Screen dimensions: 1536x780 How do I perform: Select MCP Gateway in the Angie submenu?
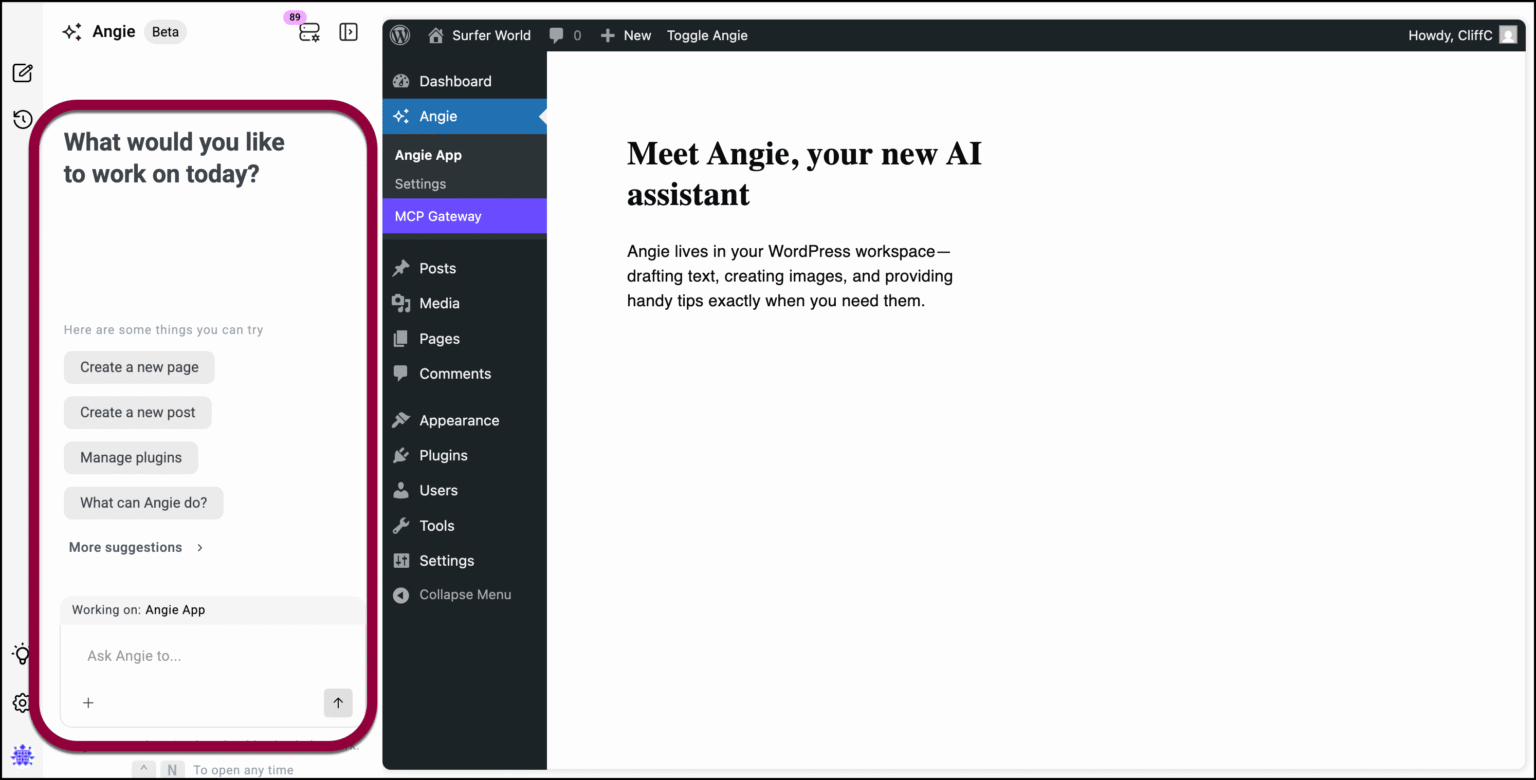pyautogui.click(x=438, y=216)
